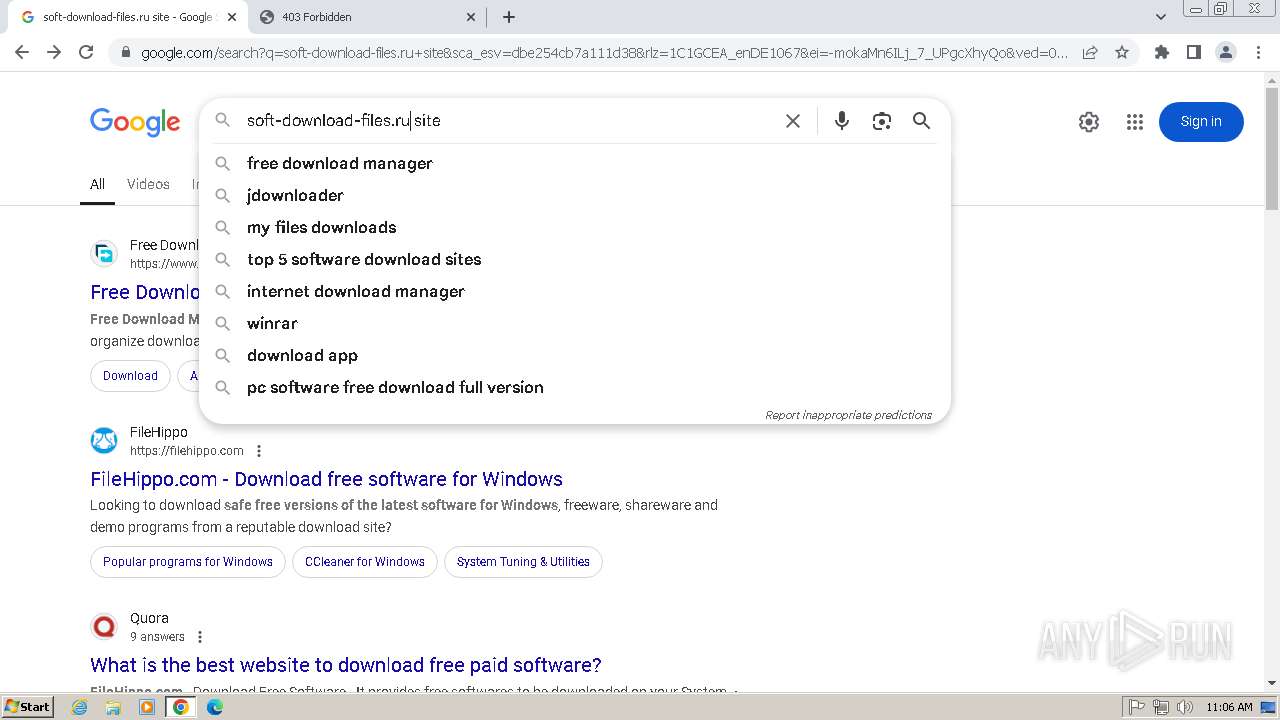1280x720 pixels.
Task: Open the FileHippo.com result title link
Action: 326,479
